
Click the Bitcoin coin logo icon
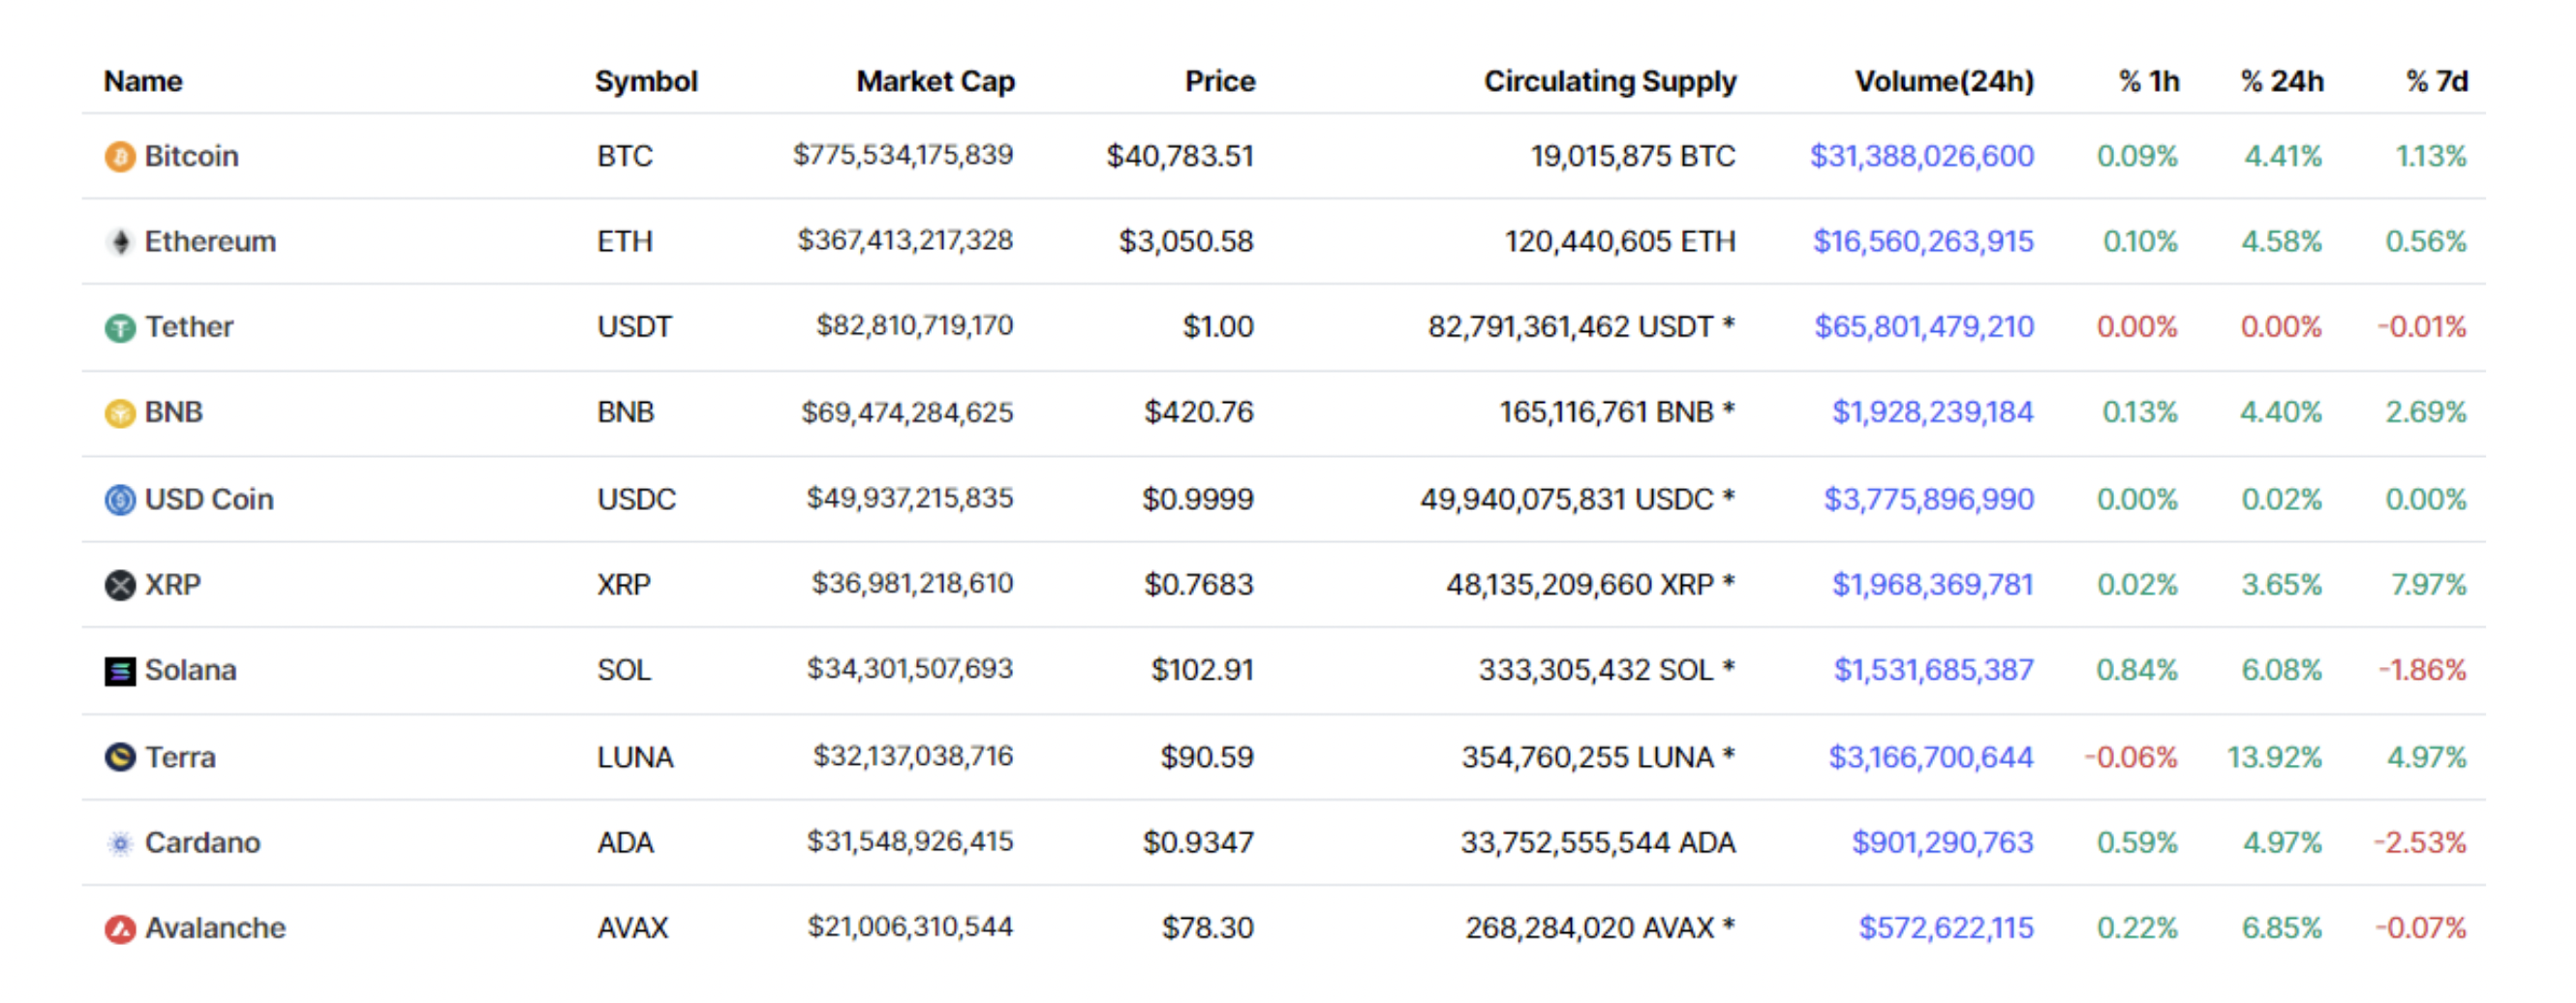pos(120,157)
